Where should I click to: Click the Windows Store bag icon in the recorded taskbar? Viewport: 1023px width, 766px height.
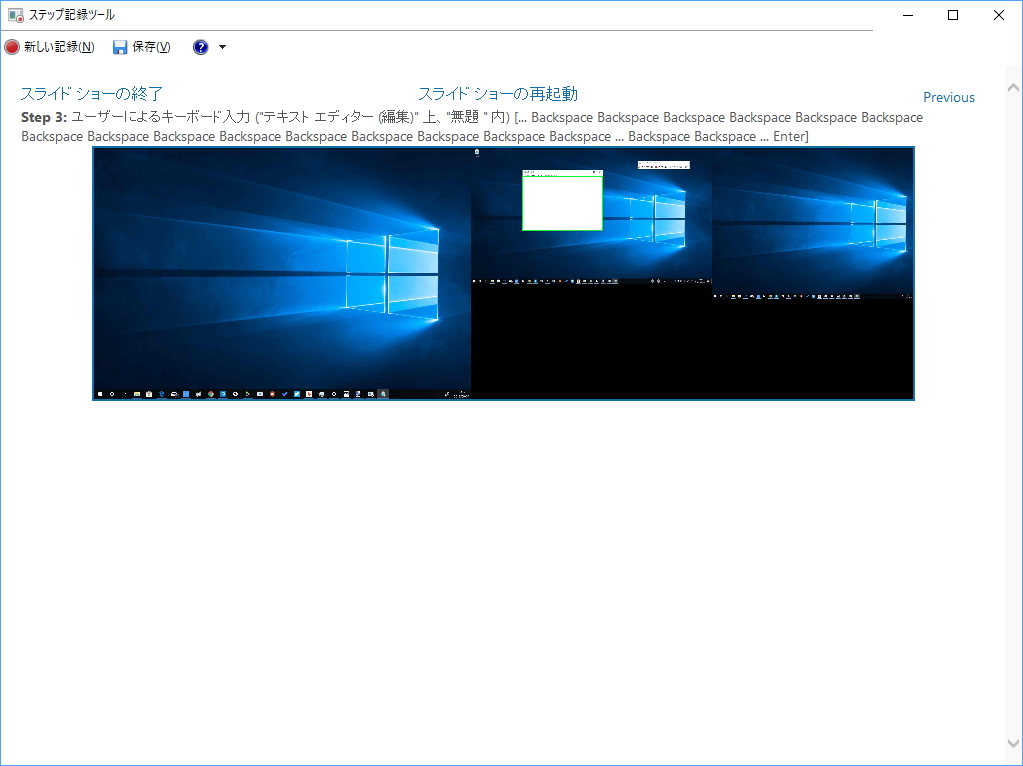[x=186, y=391]
